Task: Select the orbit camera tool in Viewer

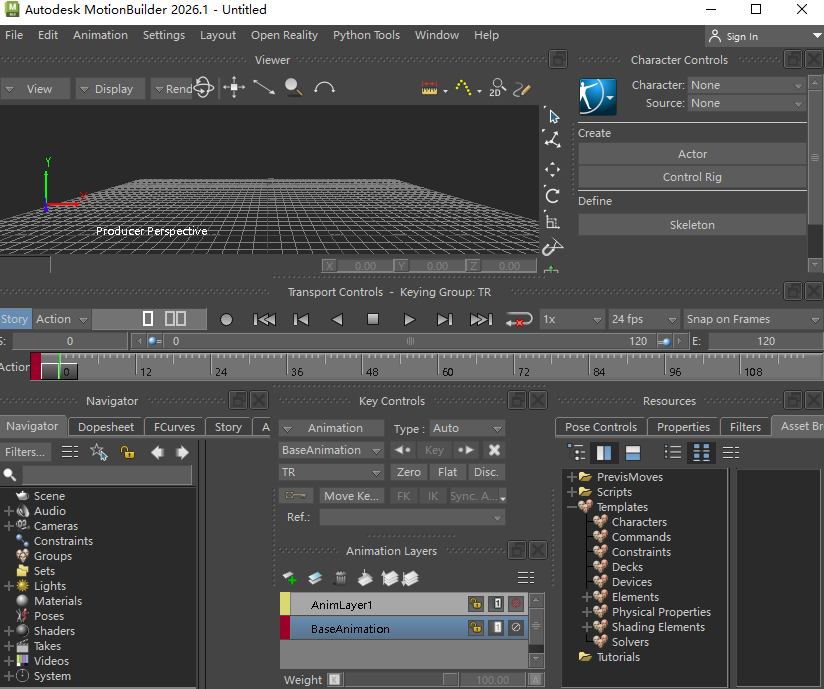Action: 204,87
